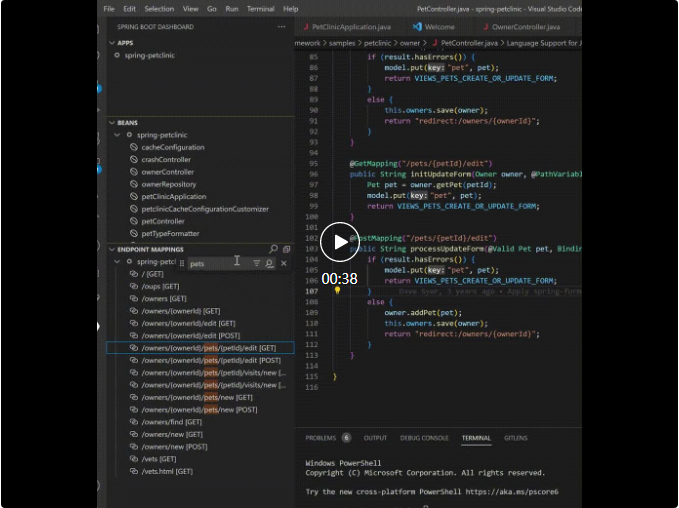Select the TERMINAL panel tab
Screen dimensions: 679x508
476,438
